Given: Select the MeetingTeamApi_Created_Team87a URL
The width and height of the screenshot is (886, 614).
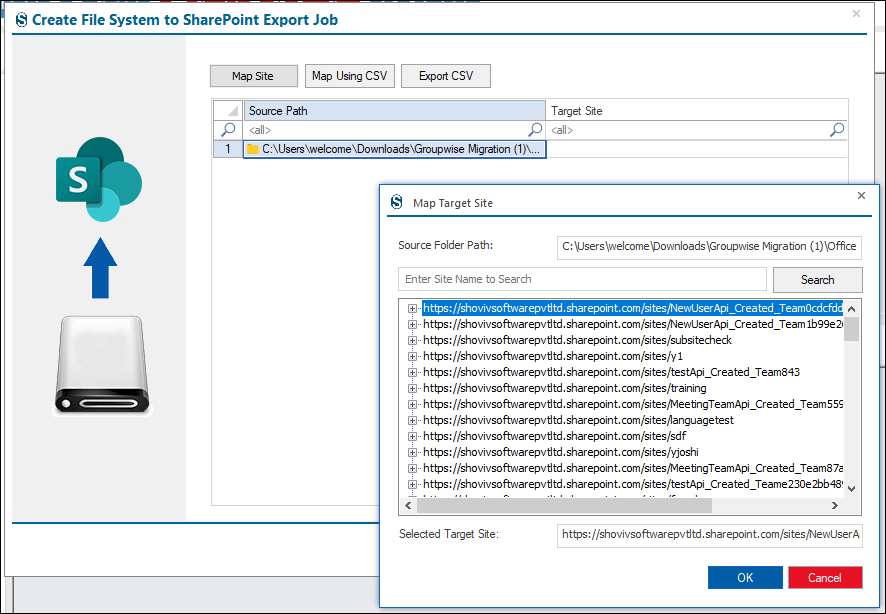Looking at the screenshot, I should [x=633, y=468].
